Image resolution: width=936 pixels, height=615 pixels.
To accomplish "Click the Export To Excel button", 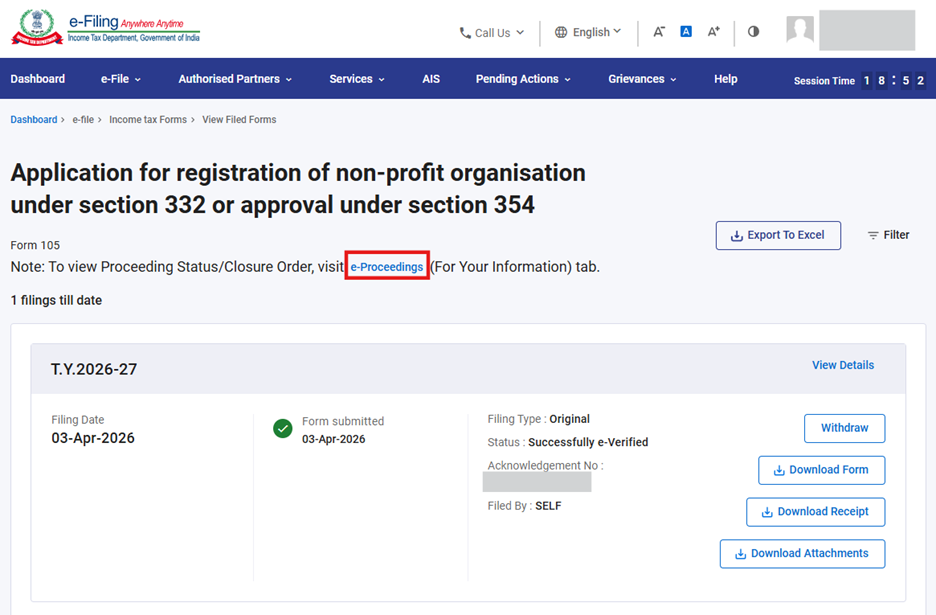I will (778, 235).
